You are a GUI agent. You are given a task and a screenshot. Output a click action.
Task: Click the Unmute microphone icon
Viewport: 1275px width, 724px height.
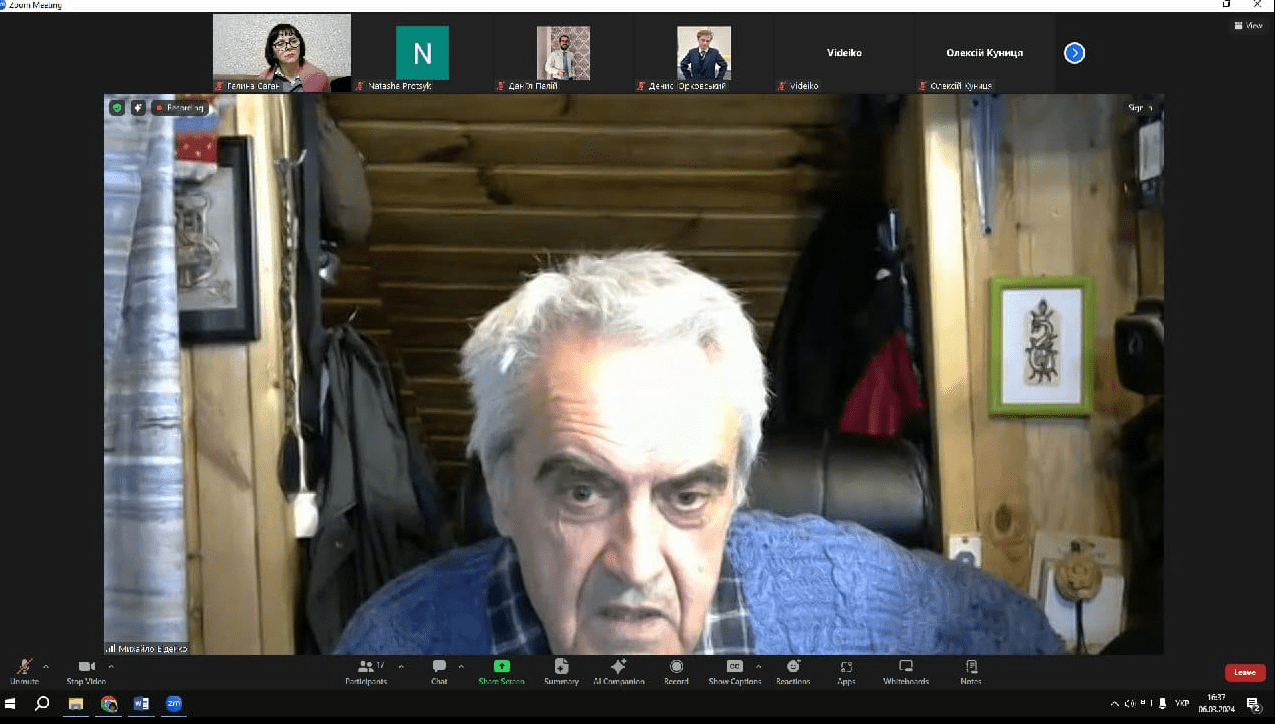click(x=24, y=668)
